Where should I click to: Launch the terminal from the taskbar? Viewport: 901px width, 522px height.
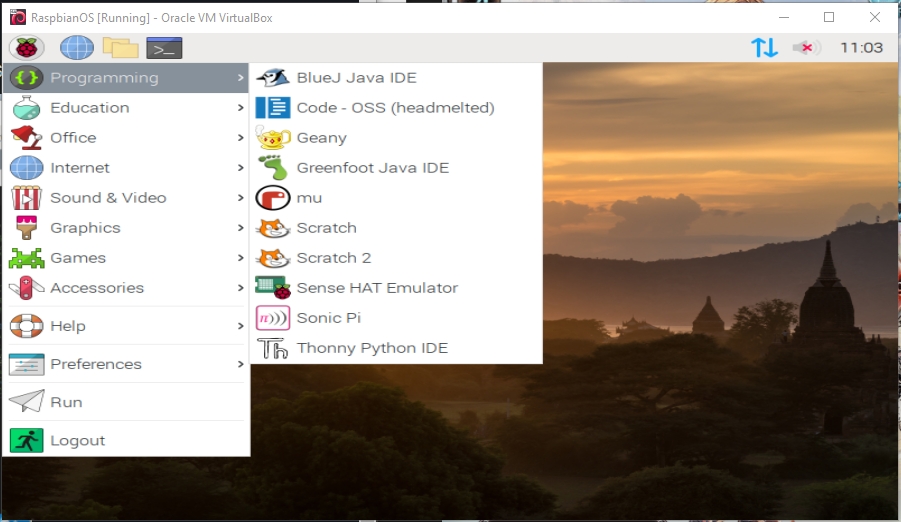(164, 47)
